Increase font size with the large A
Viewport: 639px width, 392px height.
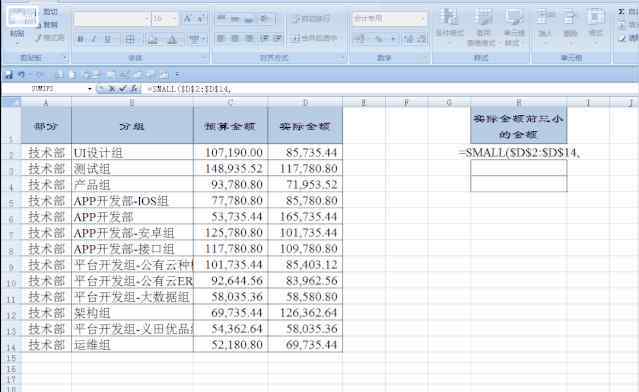(188, 19)
